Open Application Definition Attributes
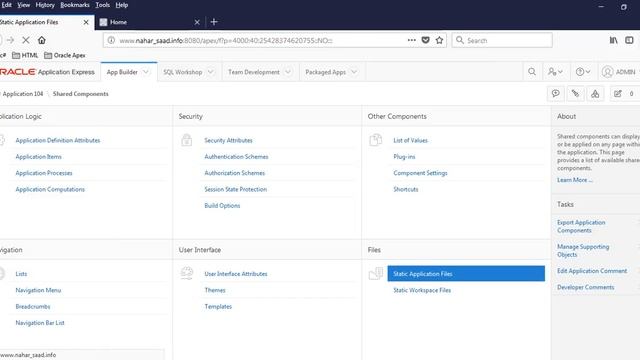This screenshot has height=360, width=640. (58, 140)
